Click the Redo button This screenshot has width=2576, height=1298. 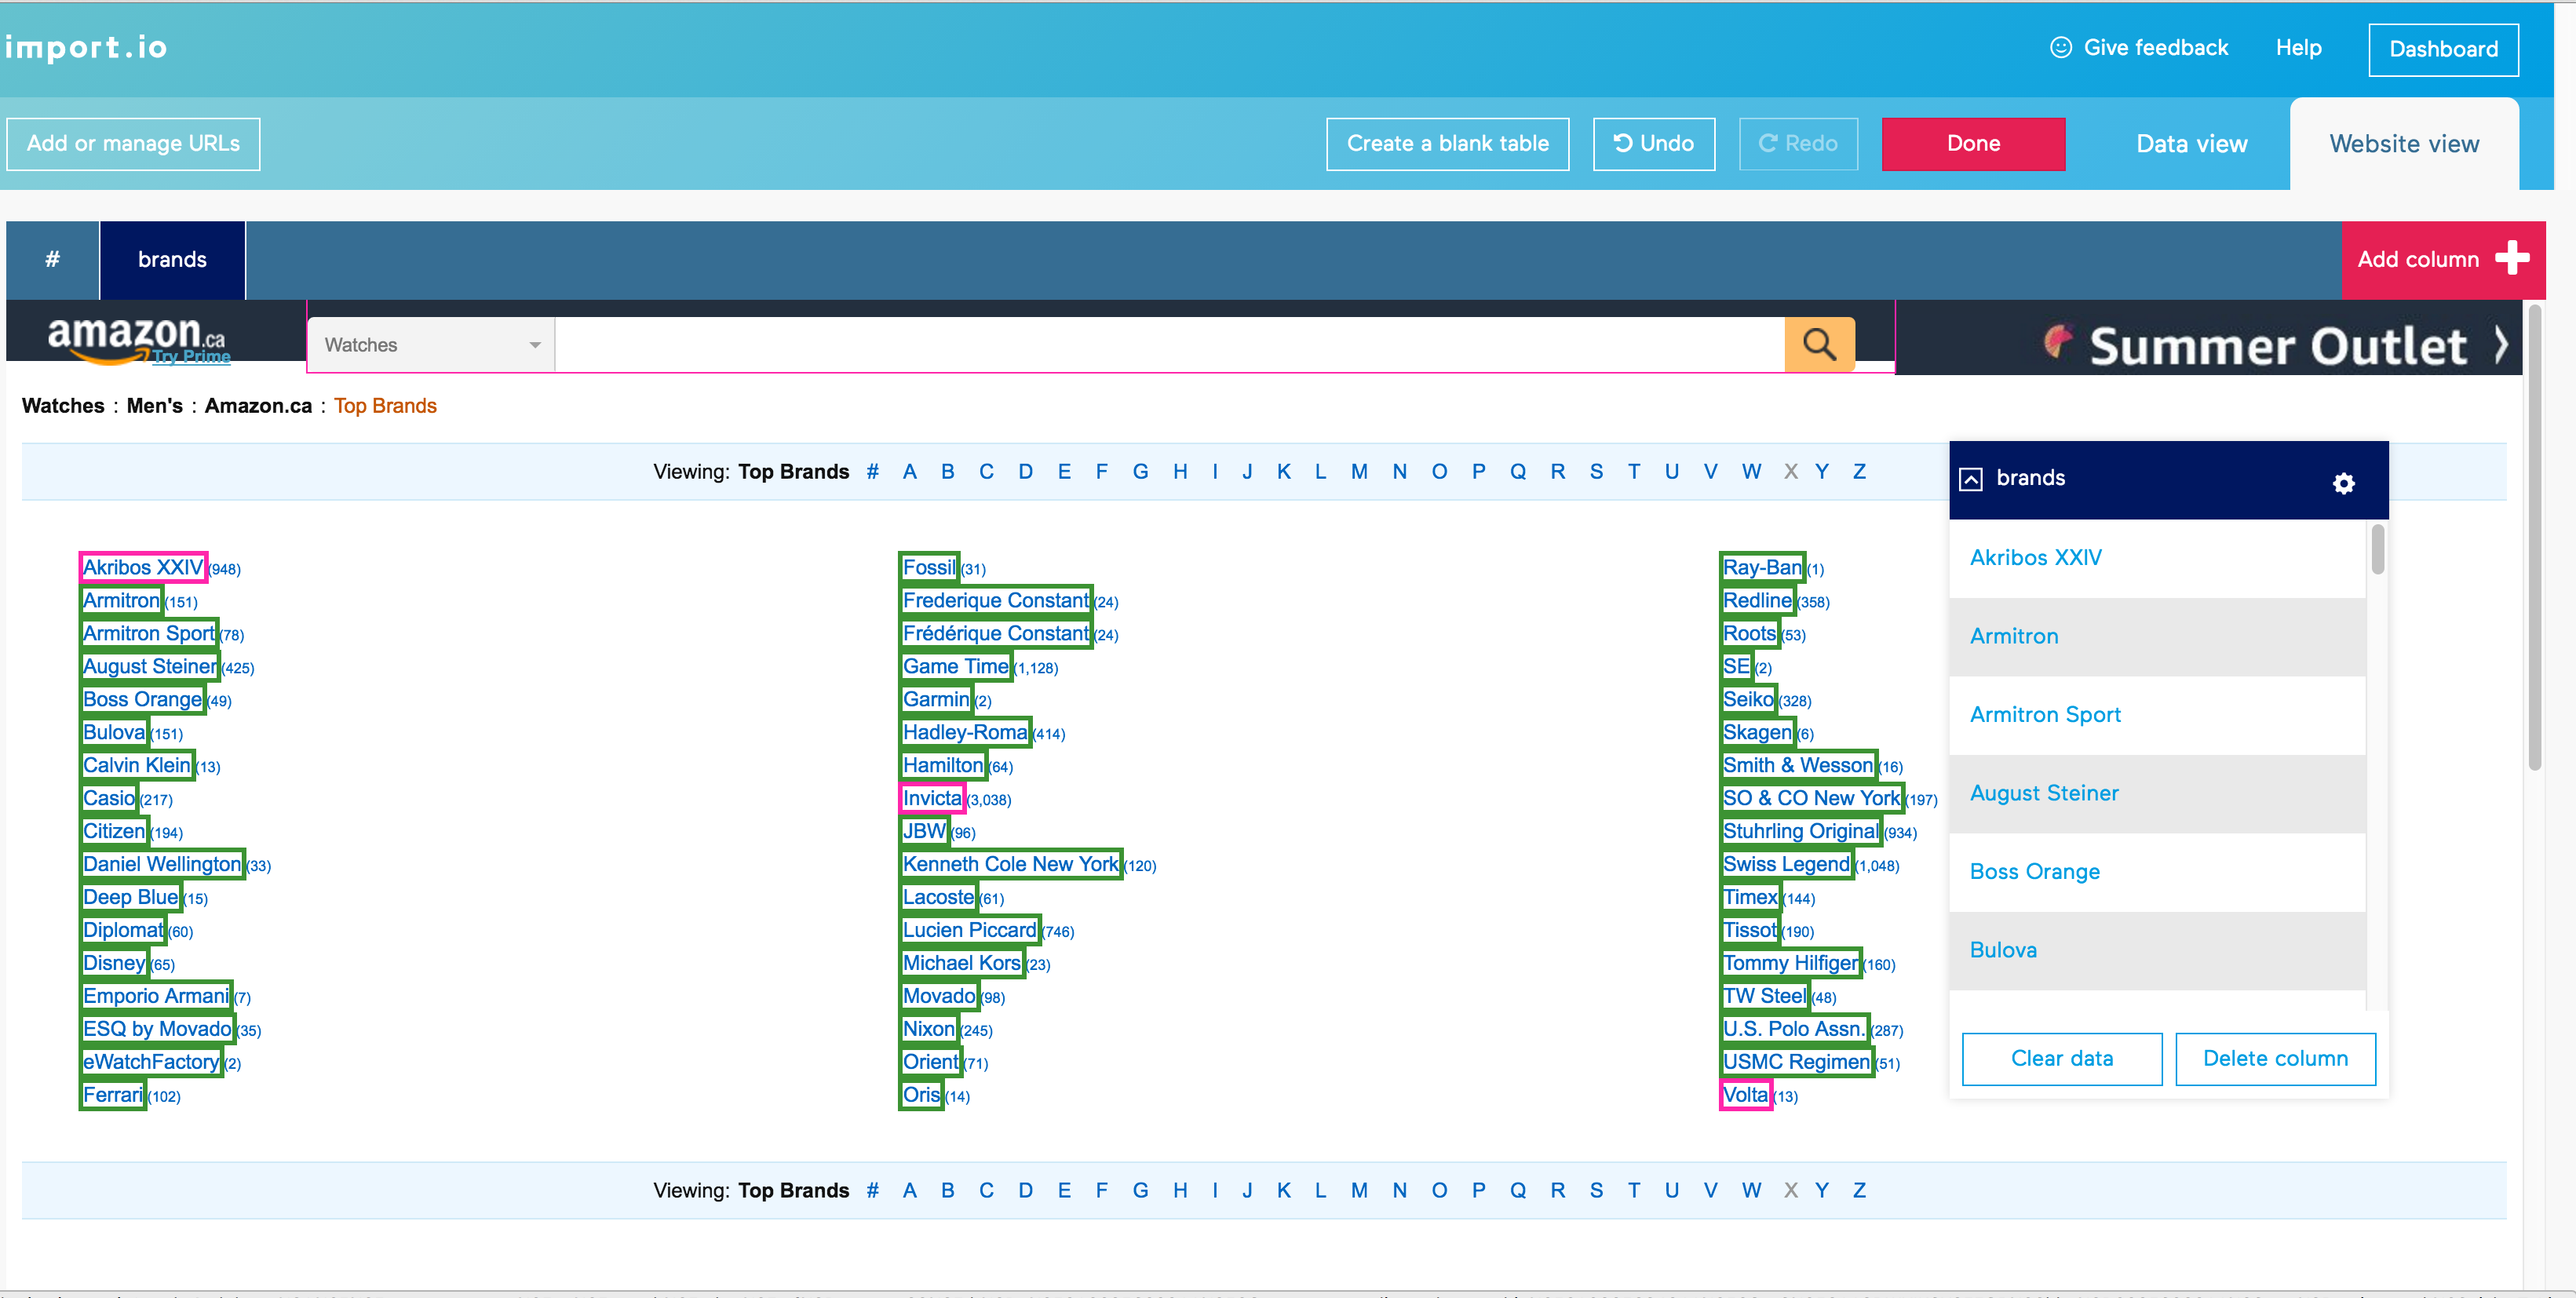[x=1798, y=144]
